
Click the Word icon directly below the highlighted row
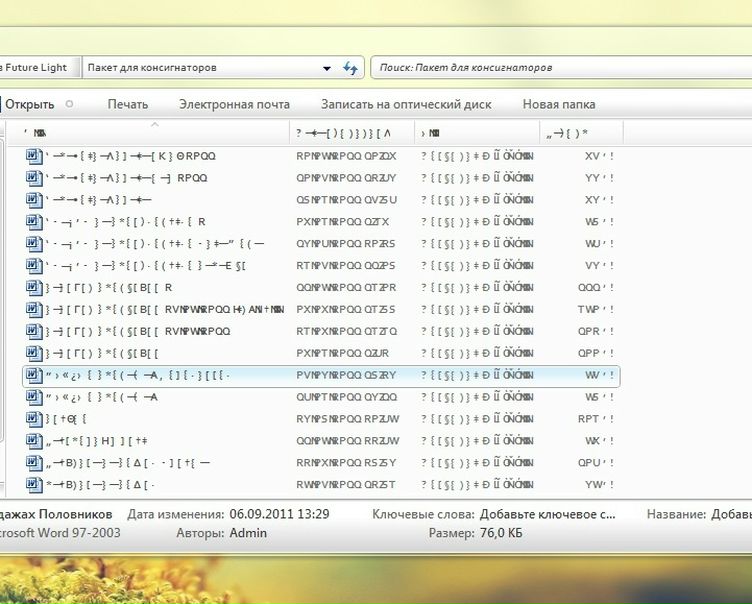point(31,397)
